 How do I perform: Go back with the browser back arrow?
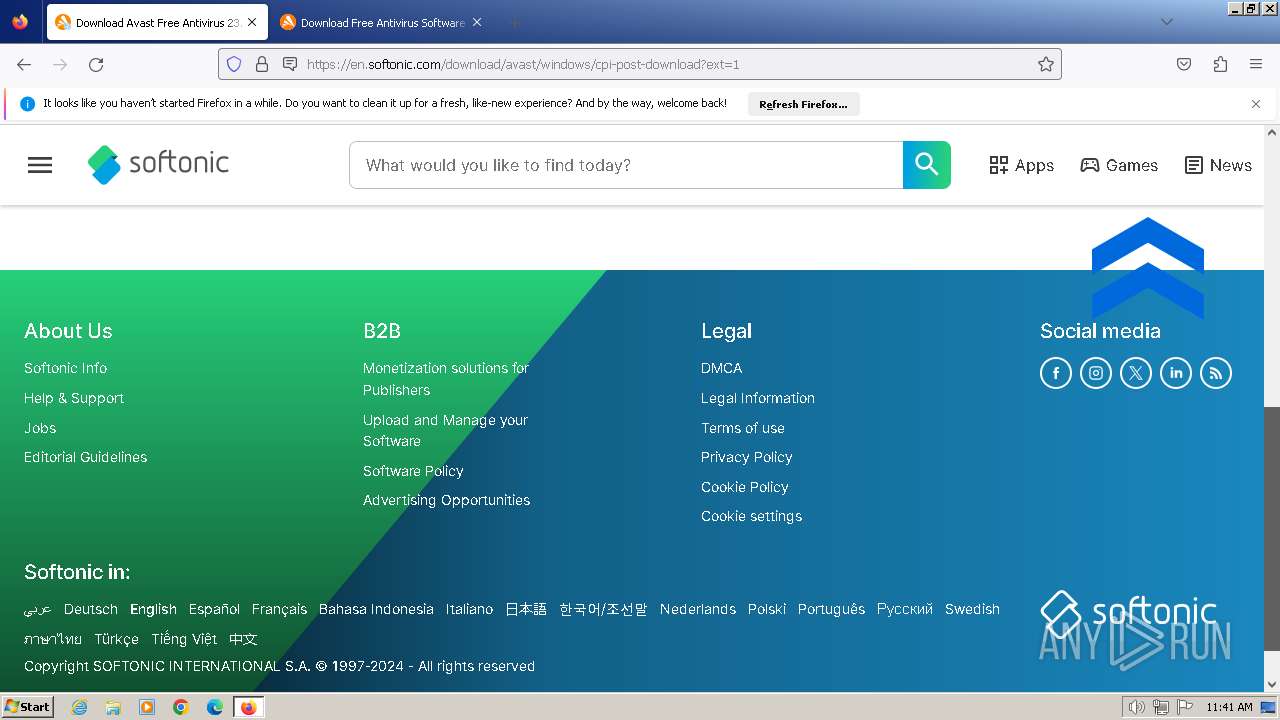24,64
